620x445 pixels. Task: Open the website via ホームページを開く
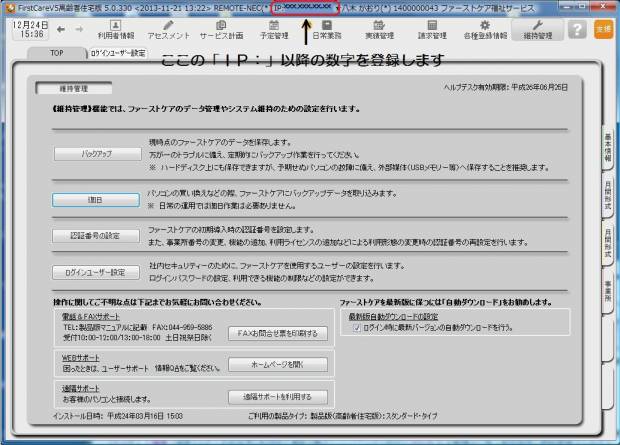pyautogui.click(x=272, y=364)
